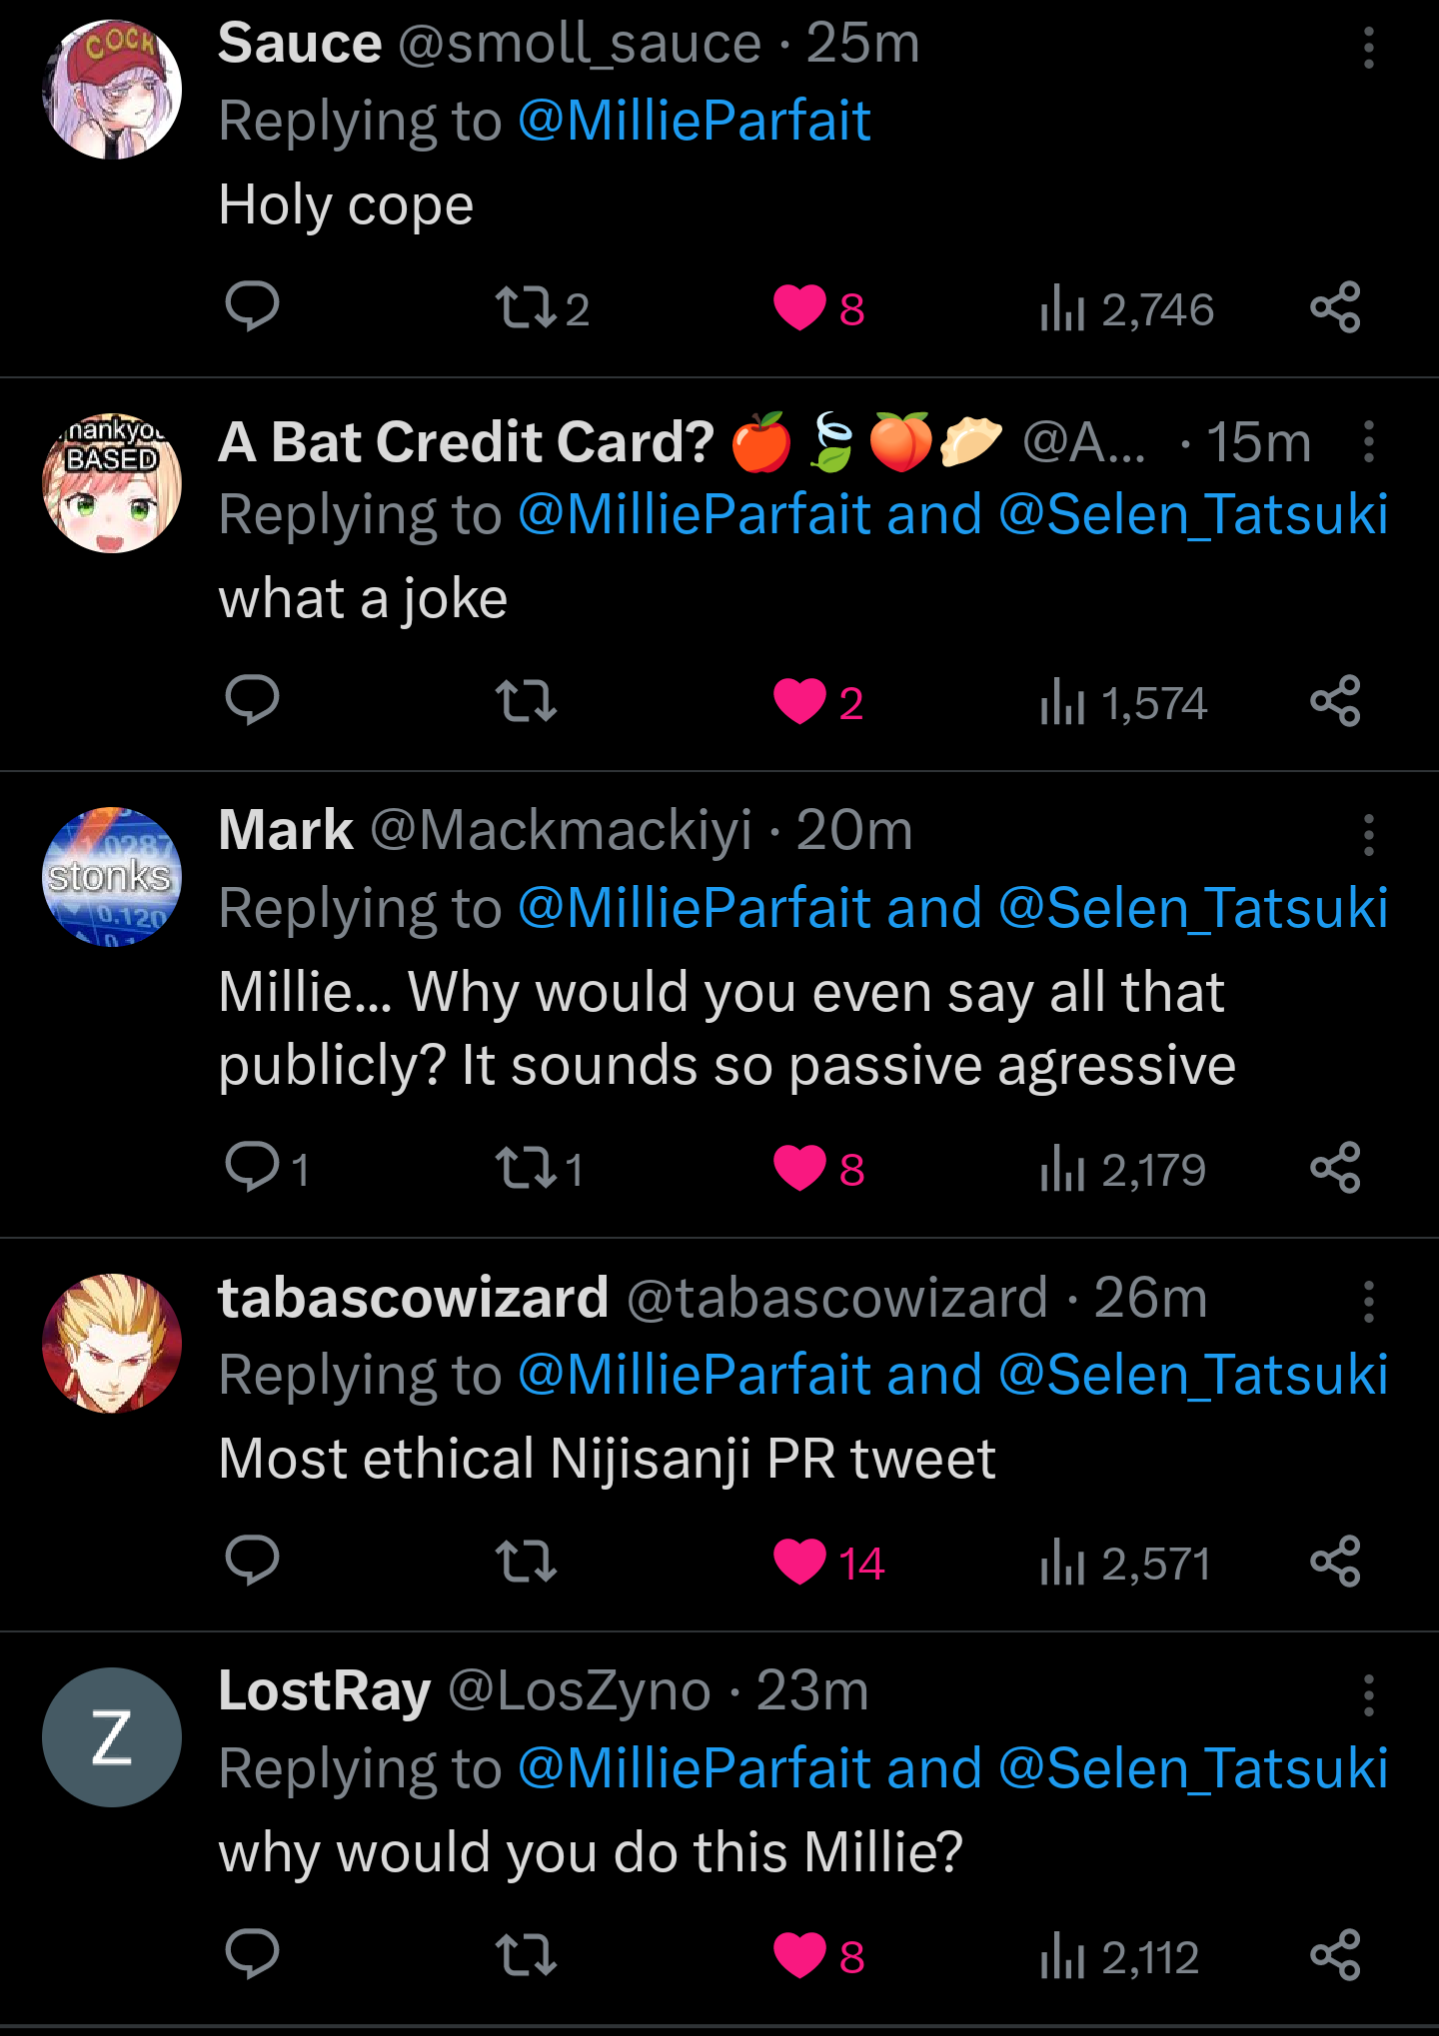Open more options on LostRay's tweet
This screenshot has width=1439, height=2036.
(1368, 1695)
